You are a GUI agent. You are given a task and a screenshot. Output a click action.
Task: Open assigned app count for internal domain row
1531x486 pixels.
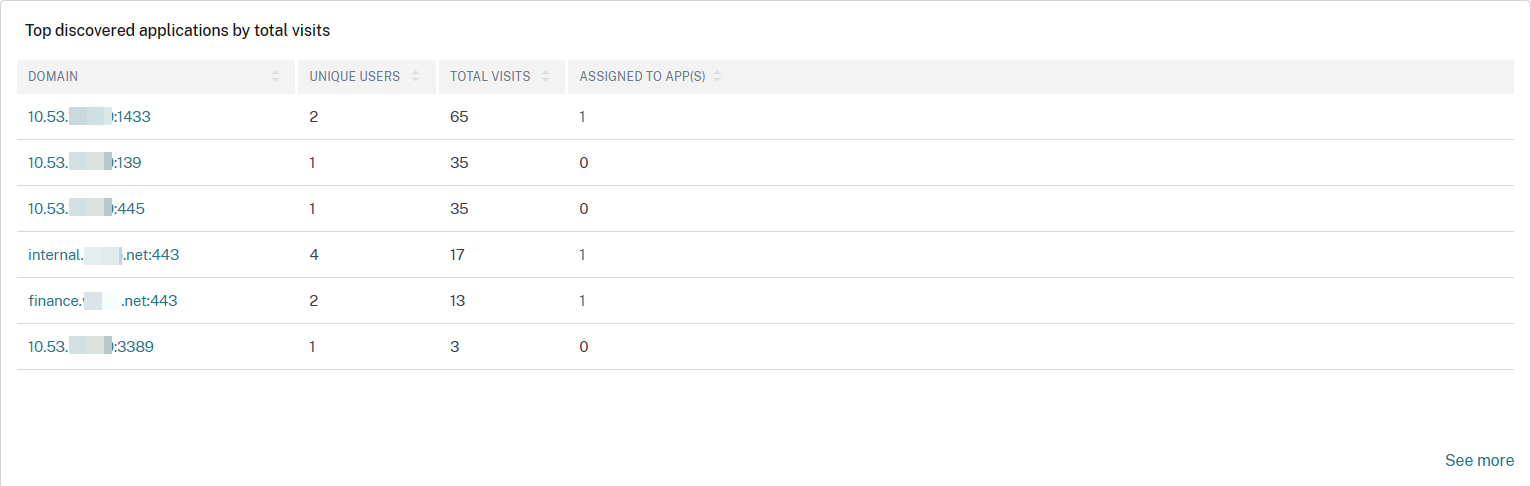[582, 255]
